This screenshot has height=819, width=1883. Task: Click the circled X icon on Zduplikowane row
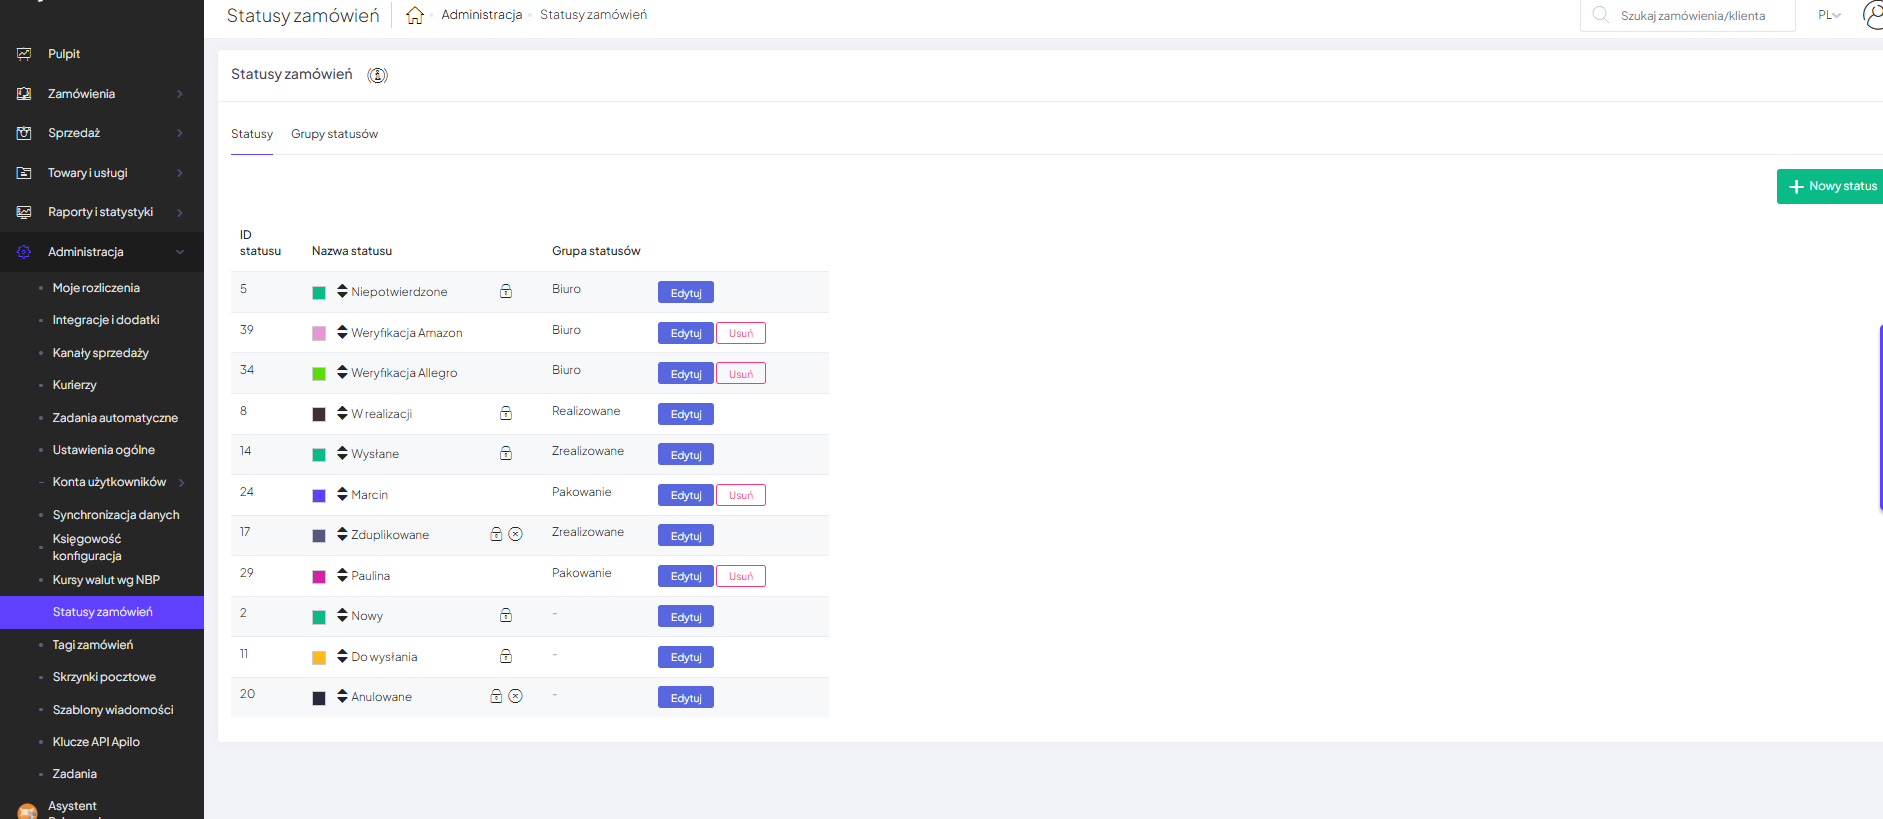coord(516,534)
